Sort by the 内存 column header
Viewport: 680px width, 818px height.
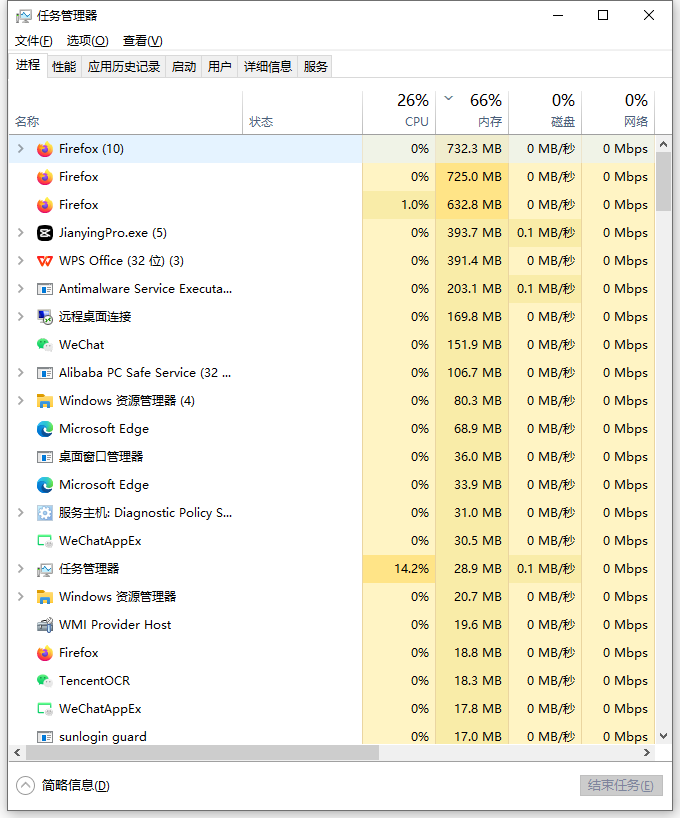(472, 111)
